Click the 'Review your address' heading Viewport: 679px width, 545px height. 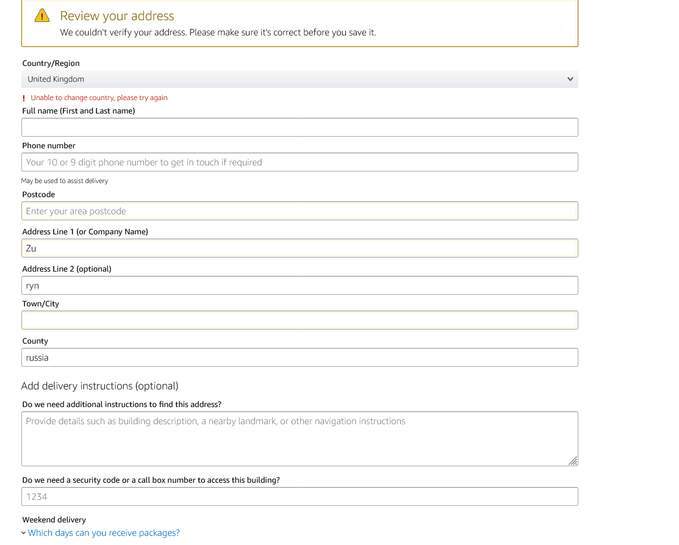(x=117, y=16)
